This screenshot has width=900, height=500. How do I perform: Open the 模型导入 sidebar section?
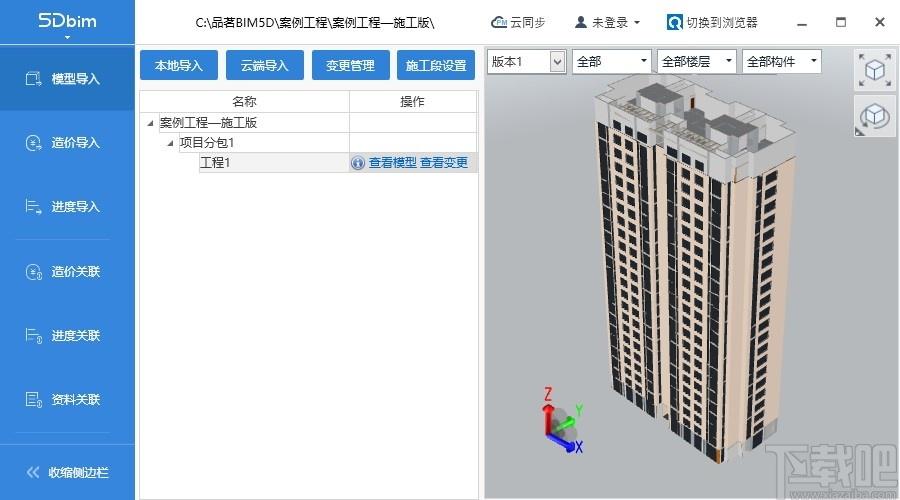pos(67,79)
